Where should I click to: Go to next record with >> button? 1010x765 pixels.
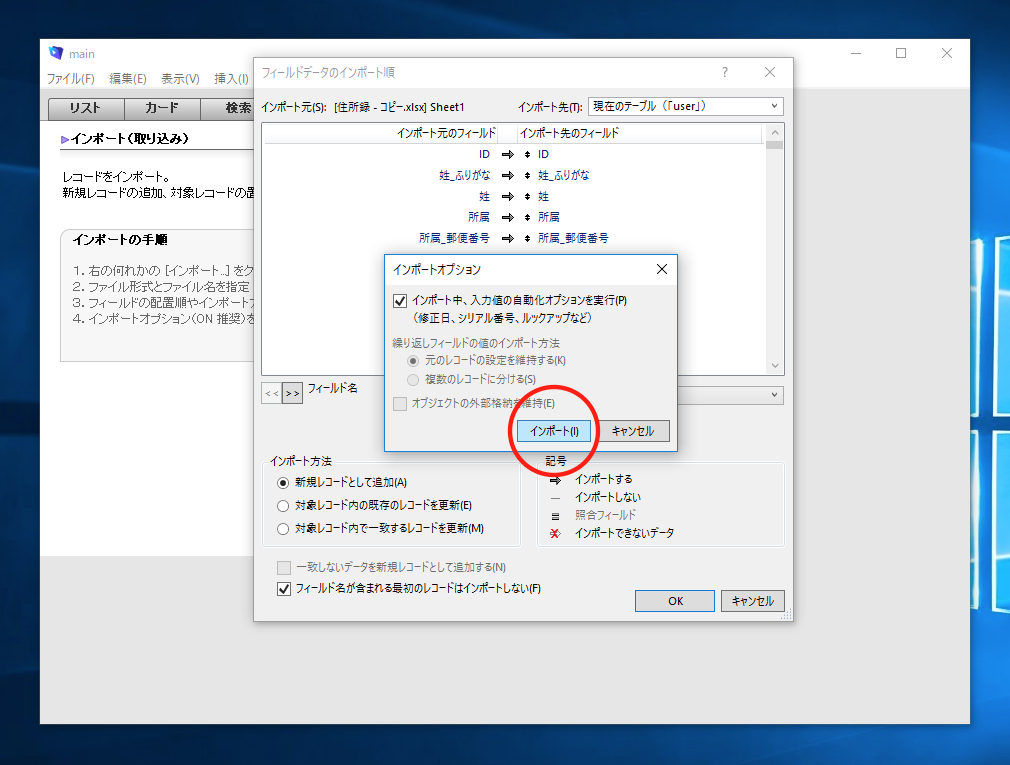[x=292, y=394]
